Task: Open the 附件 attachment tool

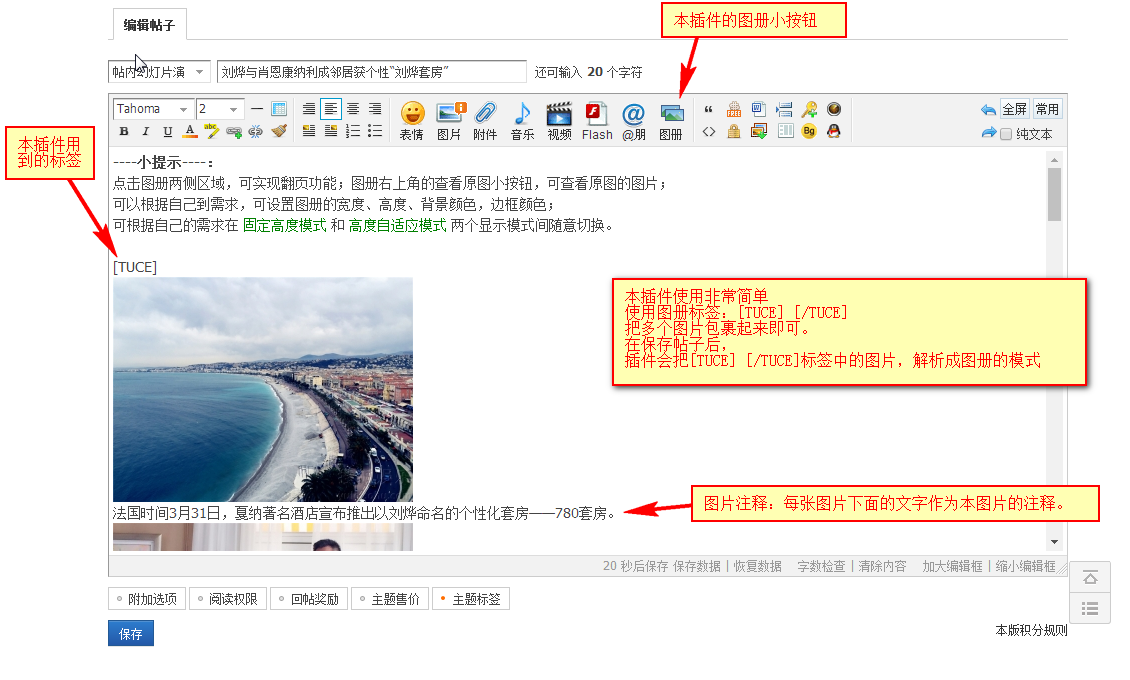Action: (486, 120)
